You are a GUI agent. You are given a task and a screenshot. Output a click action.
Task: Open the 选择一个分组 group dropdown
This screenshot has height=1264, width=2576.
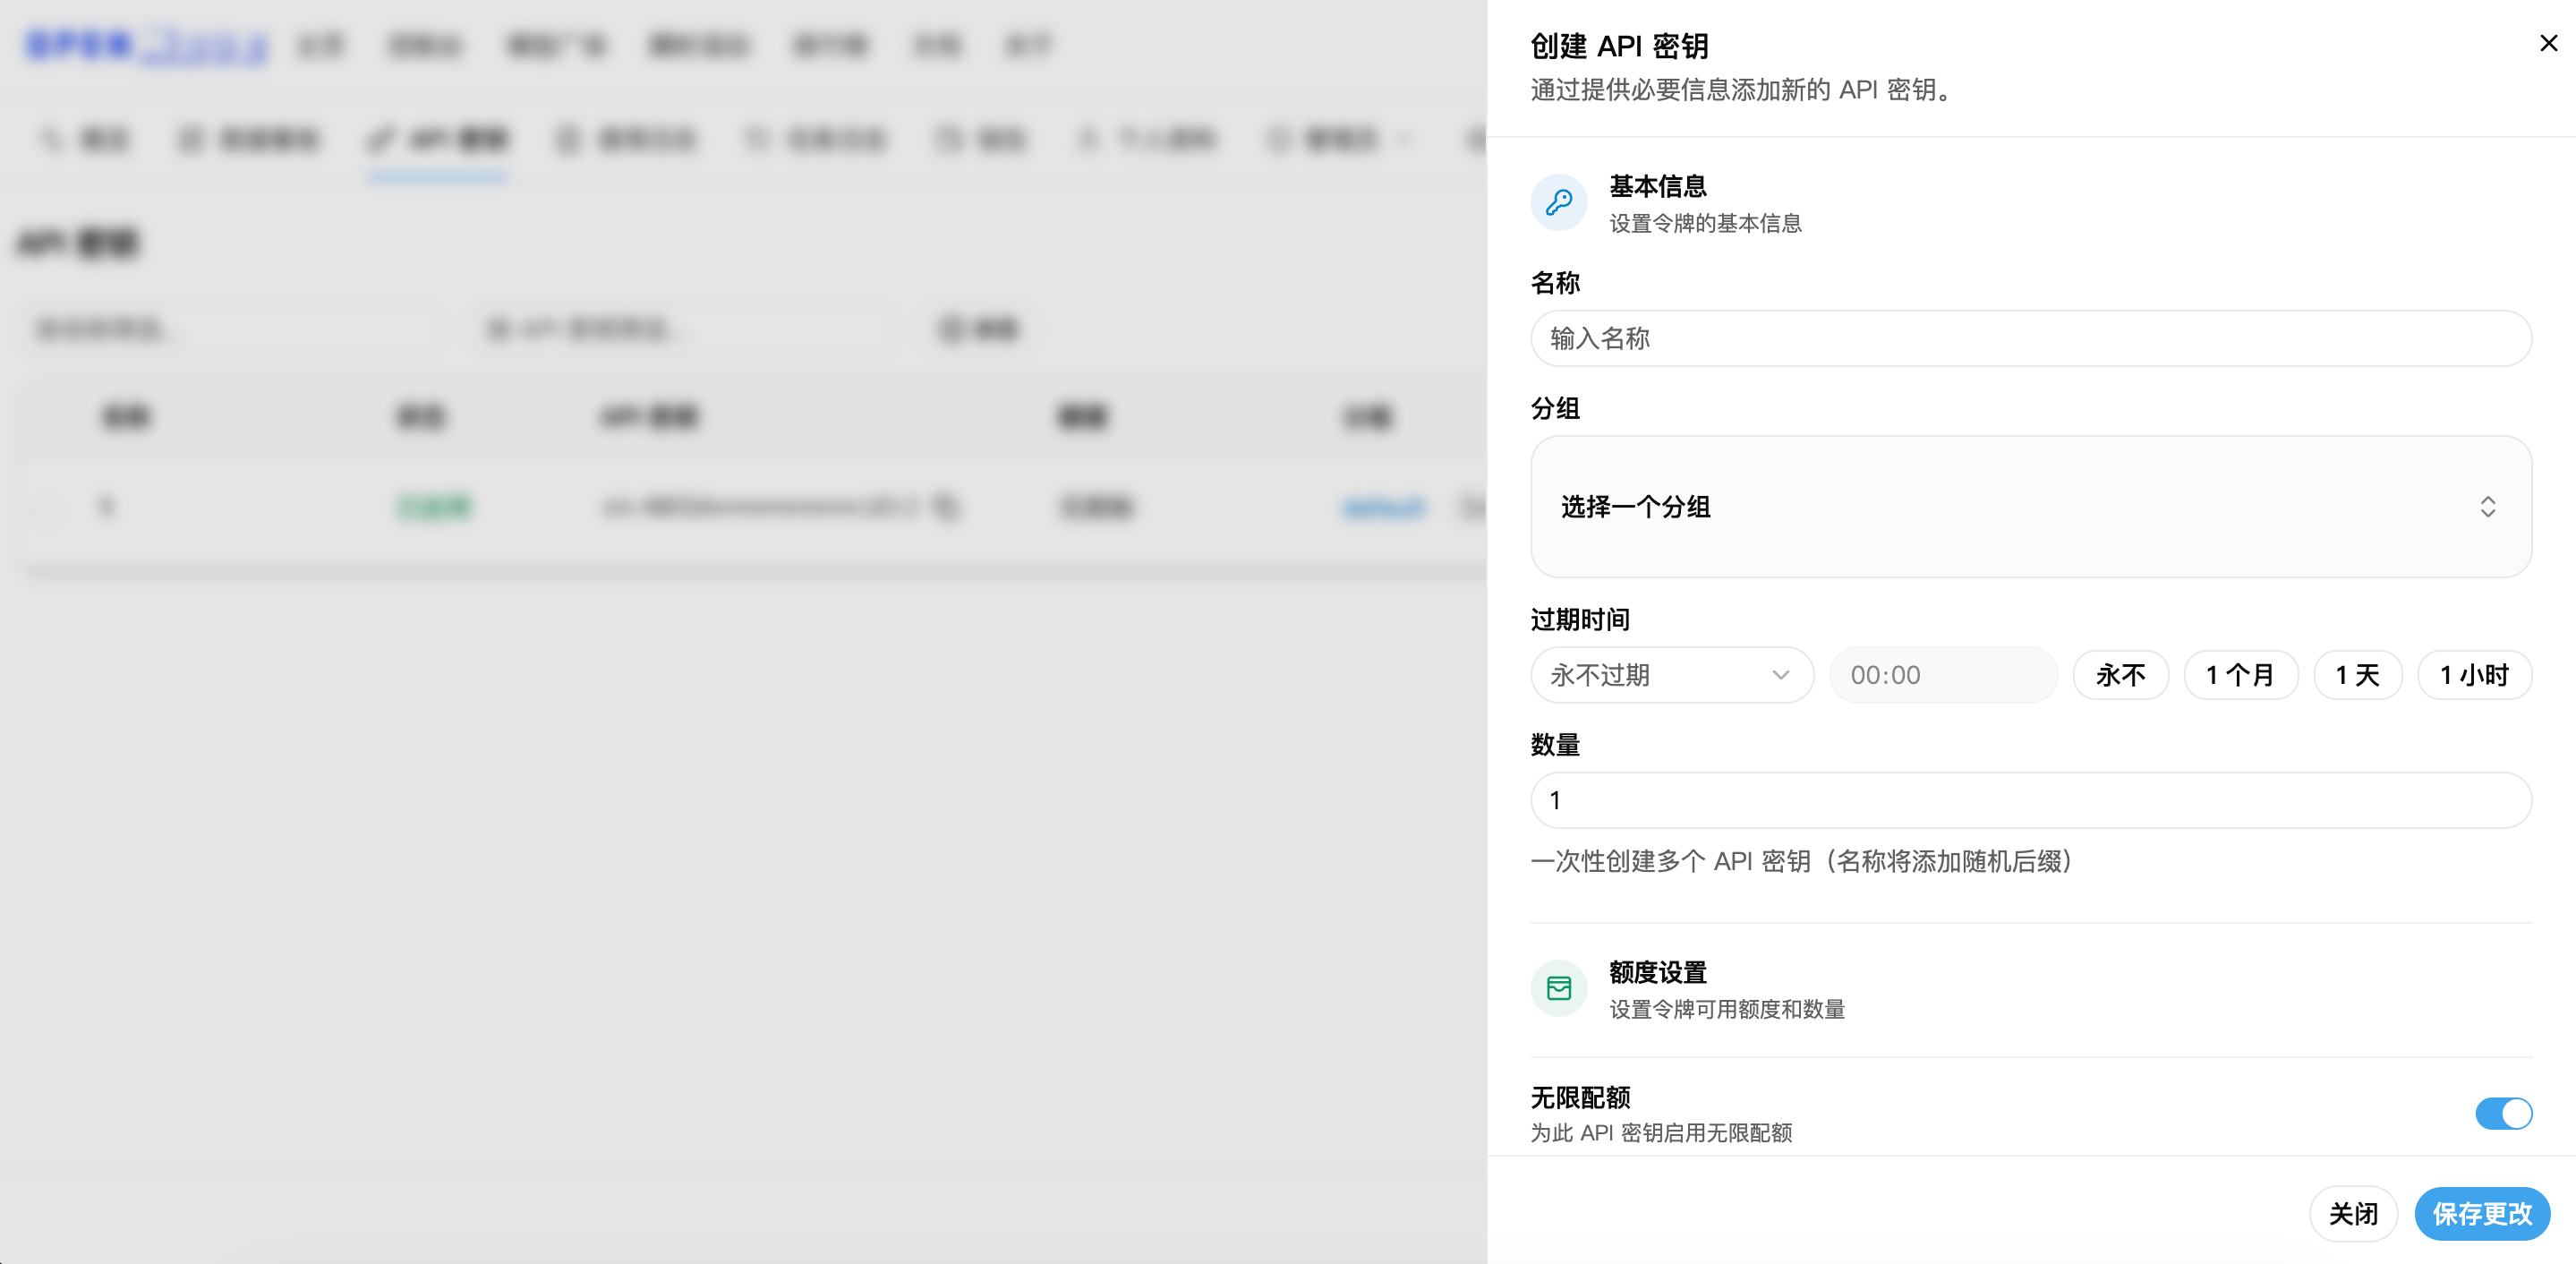click(x=2031, y=506)
